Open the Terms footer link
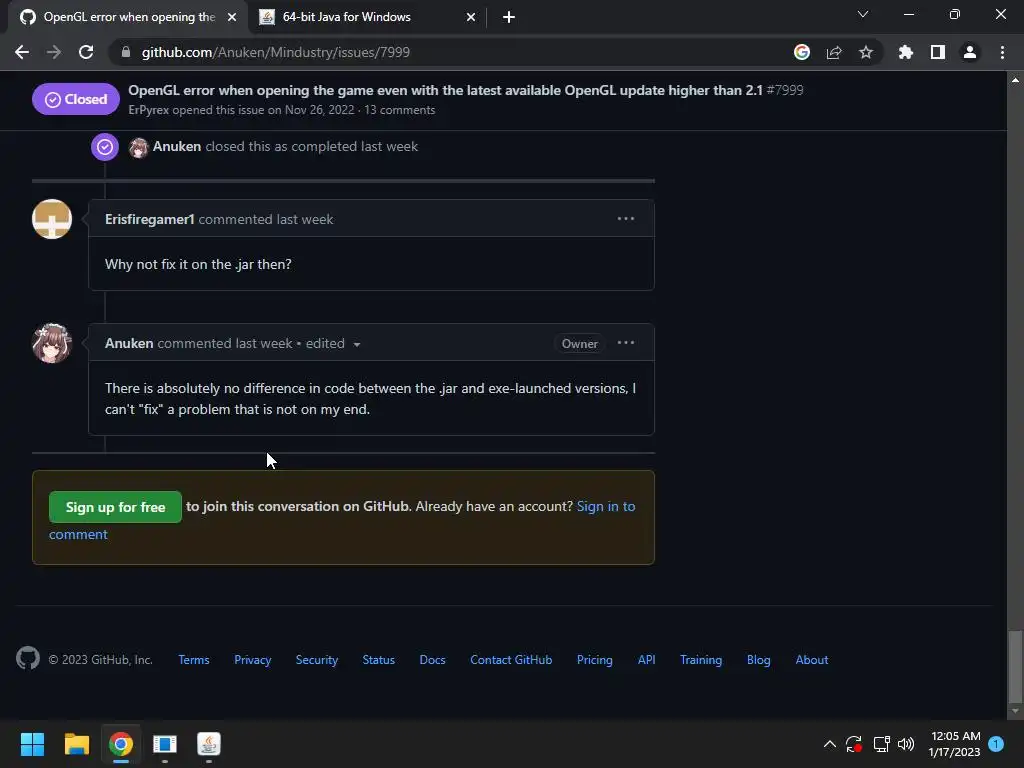1024x768 pixels. [194, 660]
